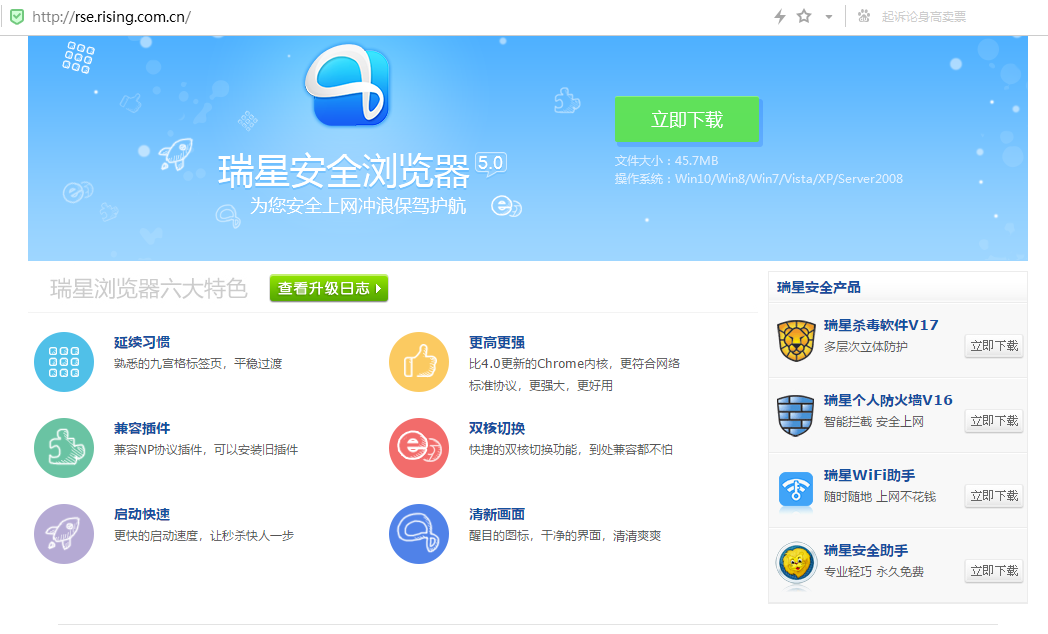Open the 瑞星安全助手 product link
1048x634 pixels.
point(866,550)
